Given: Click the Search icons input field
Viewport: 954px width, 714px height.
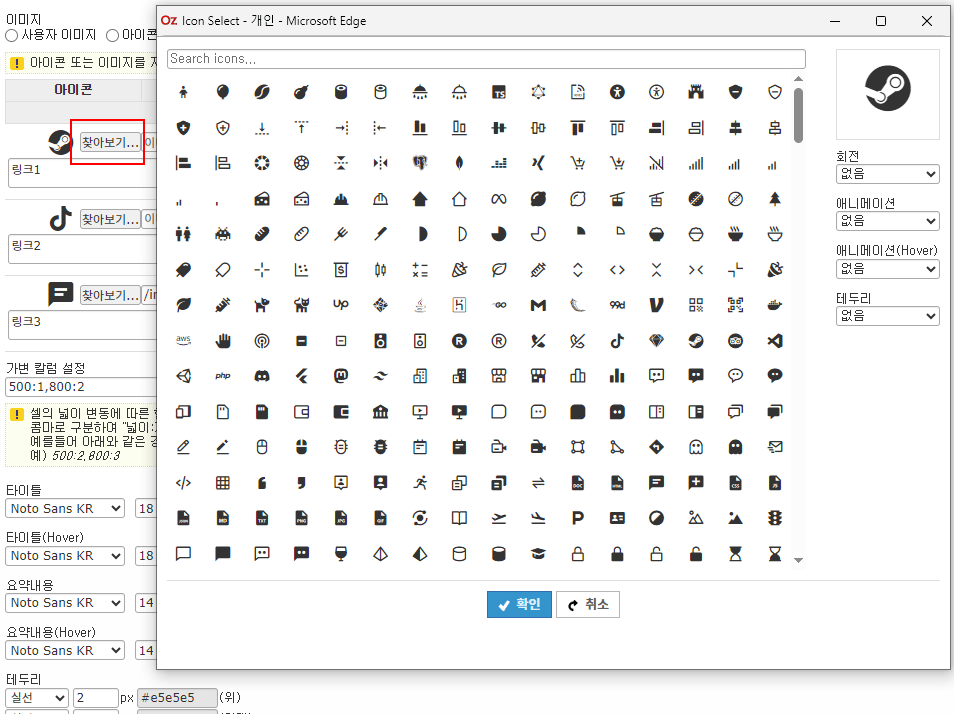Looking at the screenshot, I should [485, 58].
